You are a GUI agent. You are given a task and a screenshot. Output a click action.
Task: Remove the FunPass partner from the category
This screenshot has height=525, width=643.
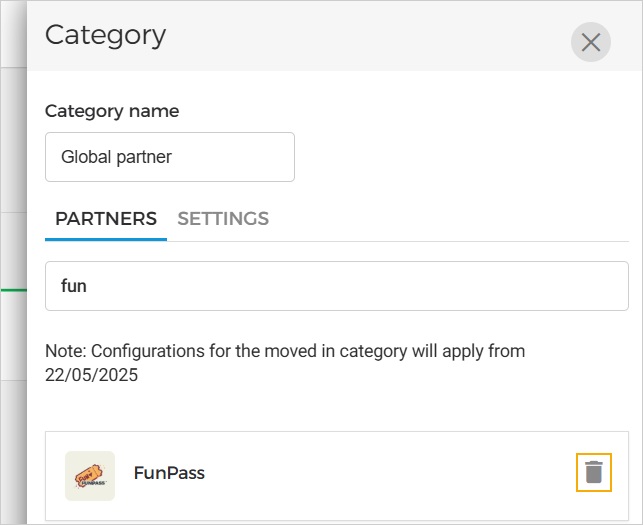click(x=594, y=472)
